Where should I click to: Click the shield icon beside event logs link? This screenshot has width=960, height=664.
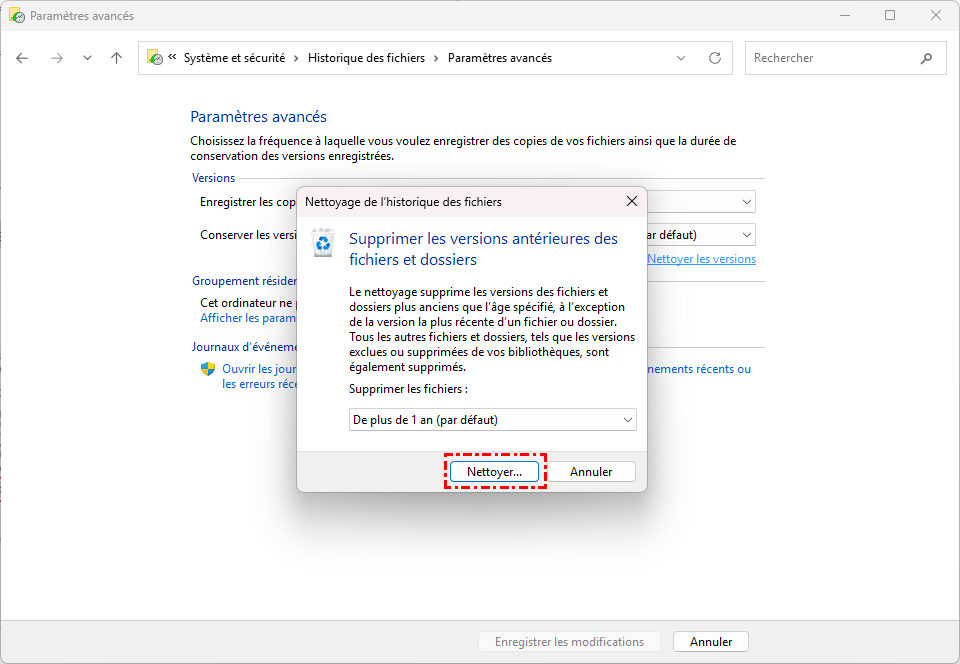pyautogui.click(x=208, y=369)
